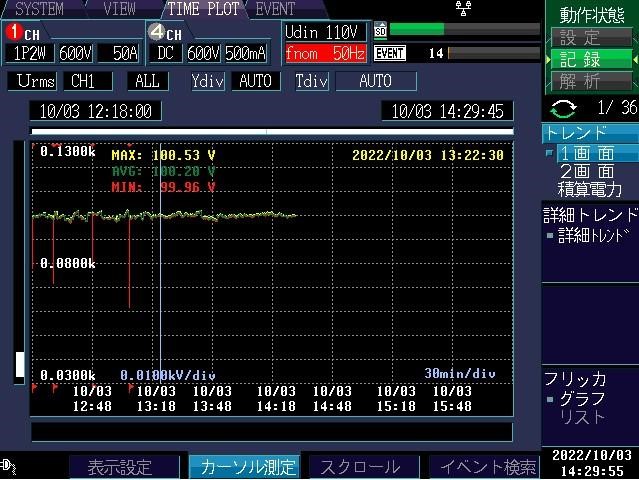Select the トレンド menu header
639x480 pixels.
click(590, 133)
